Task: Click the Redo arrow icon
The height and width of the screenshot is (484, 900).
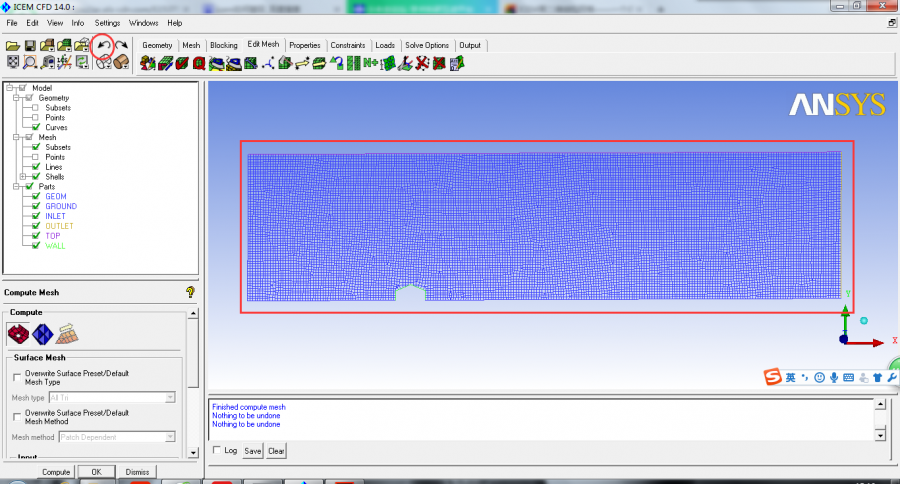Action: pos(121,45)
